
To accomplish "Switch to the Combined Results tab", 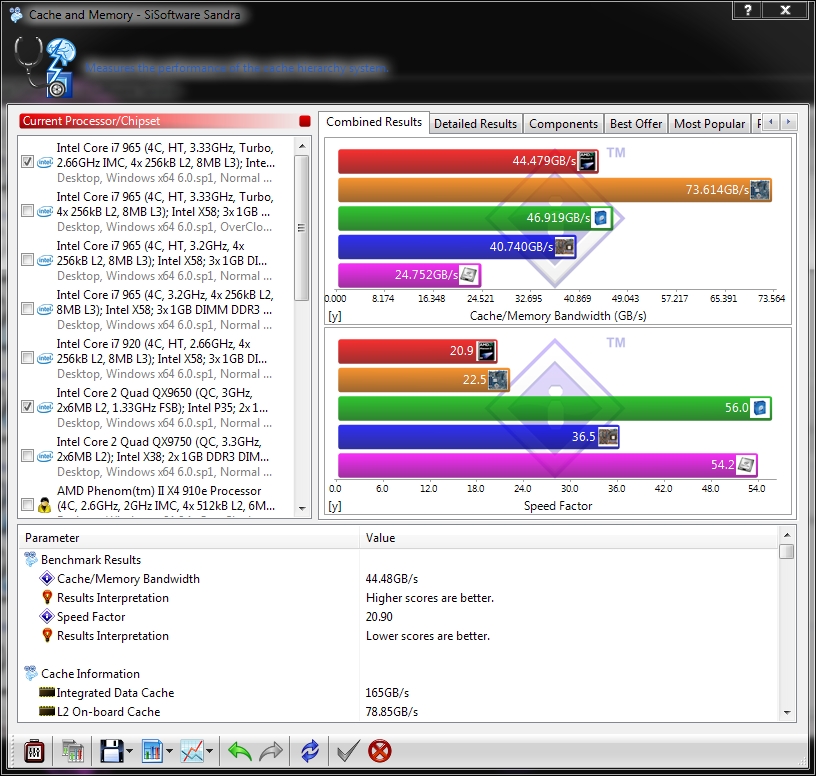I will [x=374, y=122].
